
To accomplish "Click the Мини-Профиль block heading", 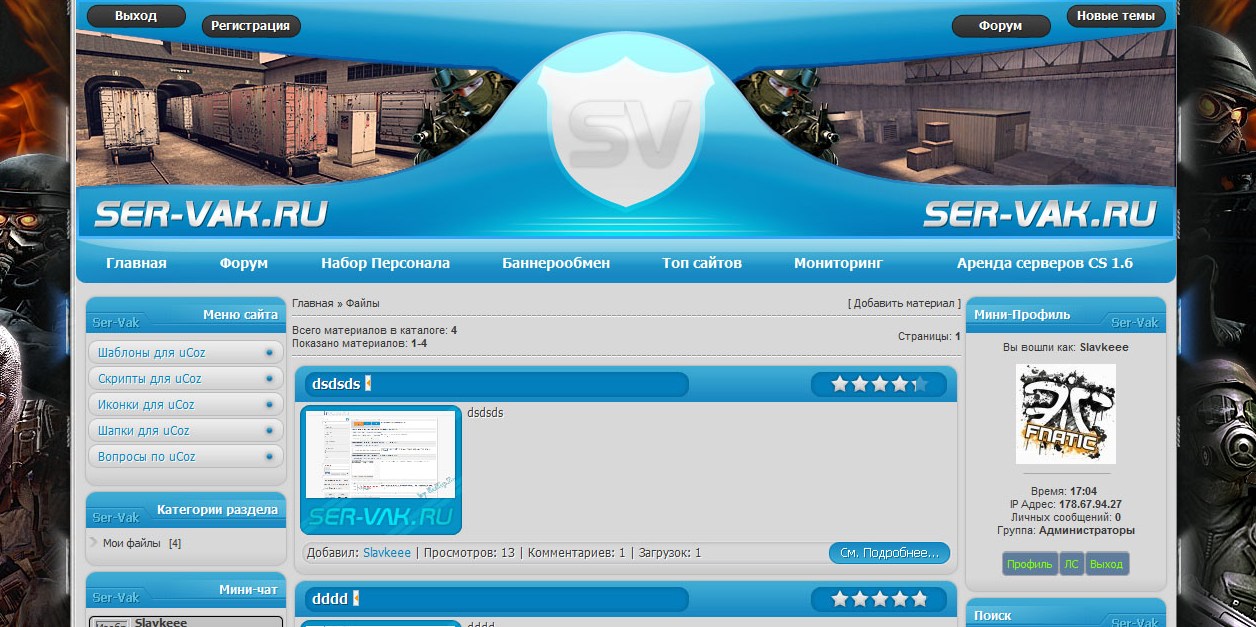I will click(1022, 314).
